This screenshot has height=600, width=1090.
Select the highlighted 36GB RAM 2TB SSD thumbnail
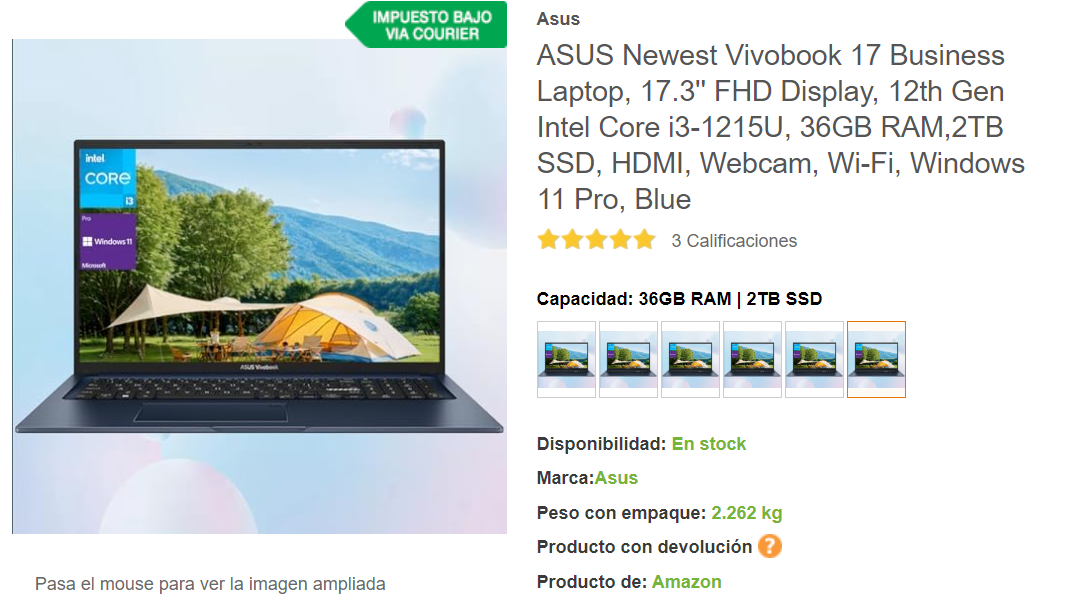[876, 359]
